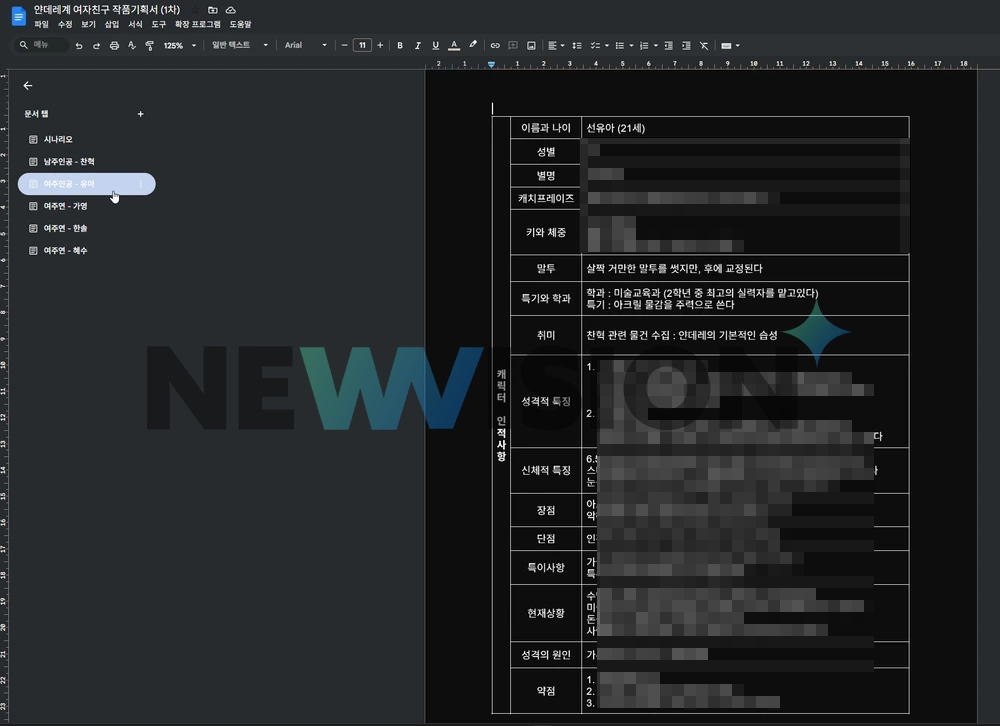Open the Arial font dropdown
The image size is (1000, 726).
tap(305, 46)
